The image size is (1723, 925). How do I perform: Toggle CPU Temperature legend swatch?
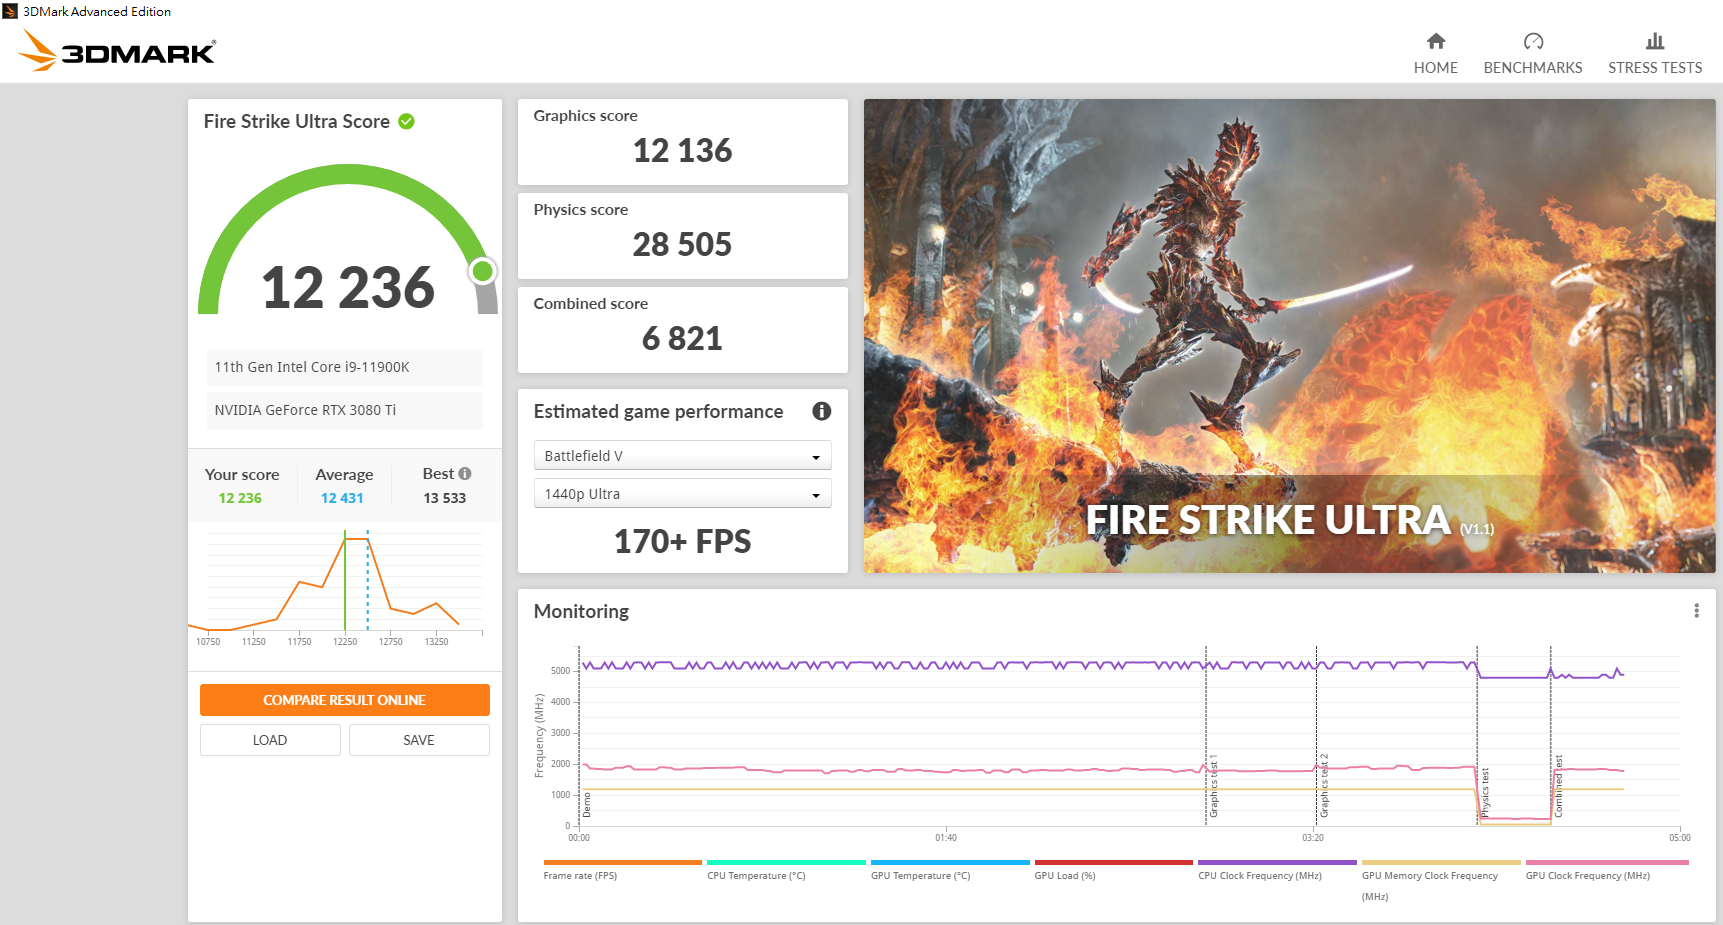click(786, 862)
